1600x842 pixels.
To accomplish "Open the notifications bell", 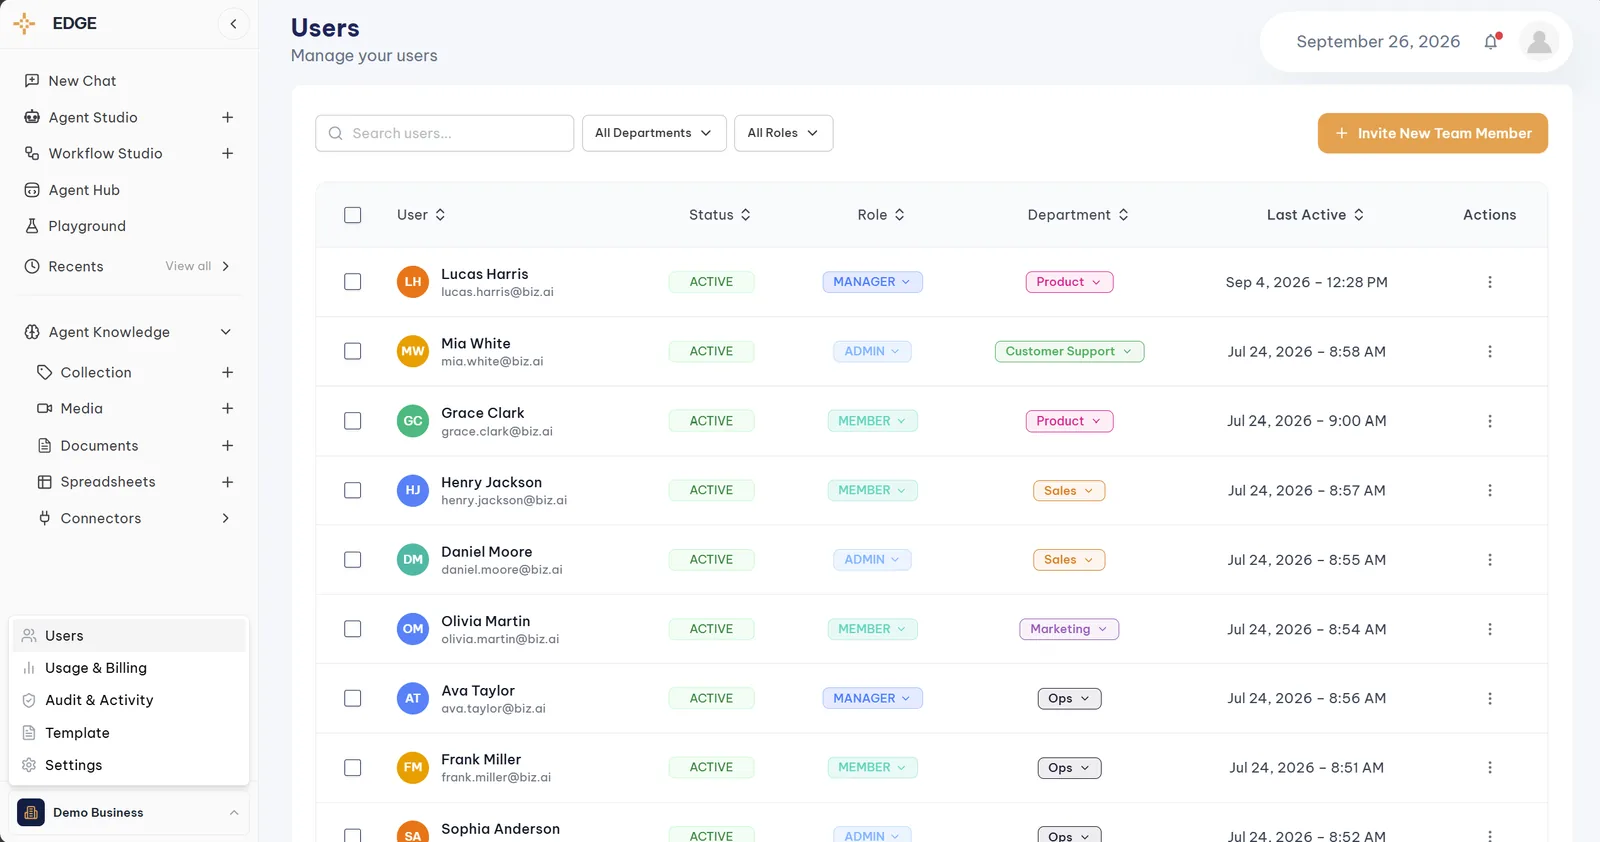I will pyautogui.click(x=1491, y=42).
